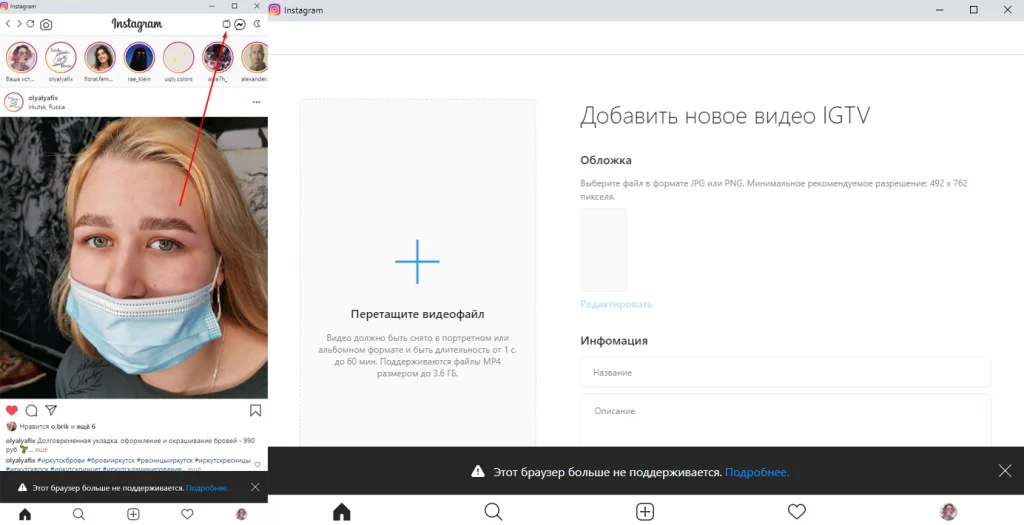
Task: Open the olyalyafix story circle
Action: pos(61,57)
